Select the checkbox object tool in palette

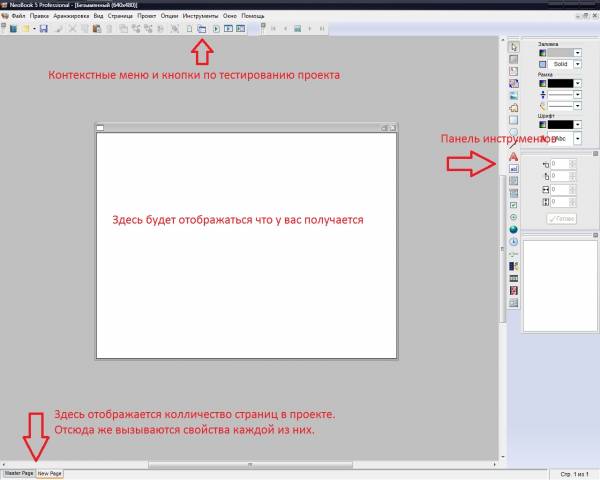click(513, 205)
